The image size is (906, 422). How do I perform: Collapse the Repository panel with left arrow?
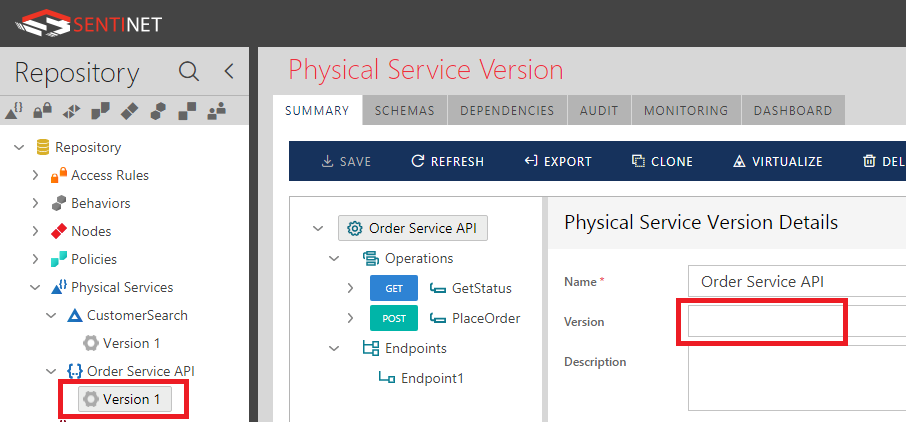tap(229, 72)
